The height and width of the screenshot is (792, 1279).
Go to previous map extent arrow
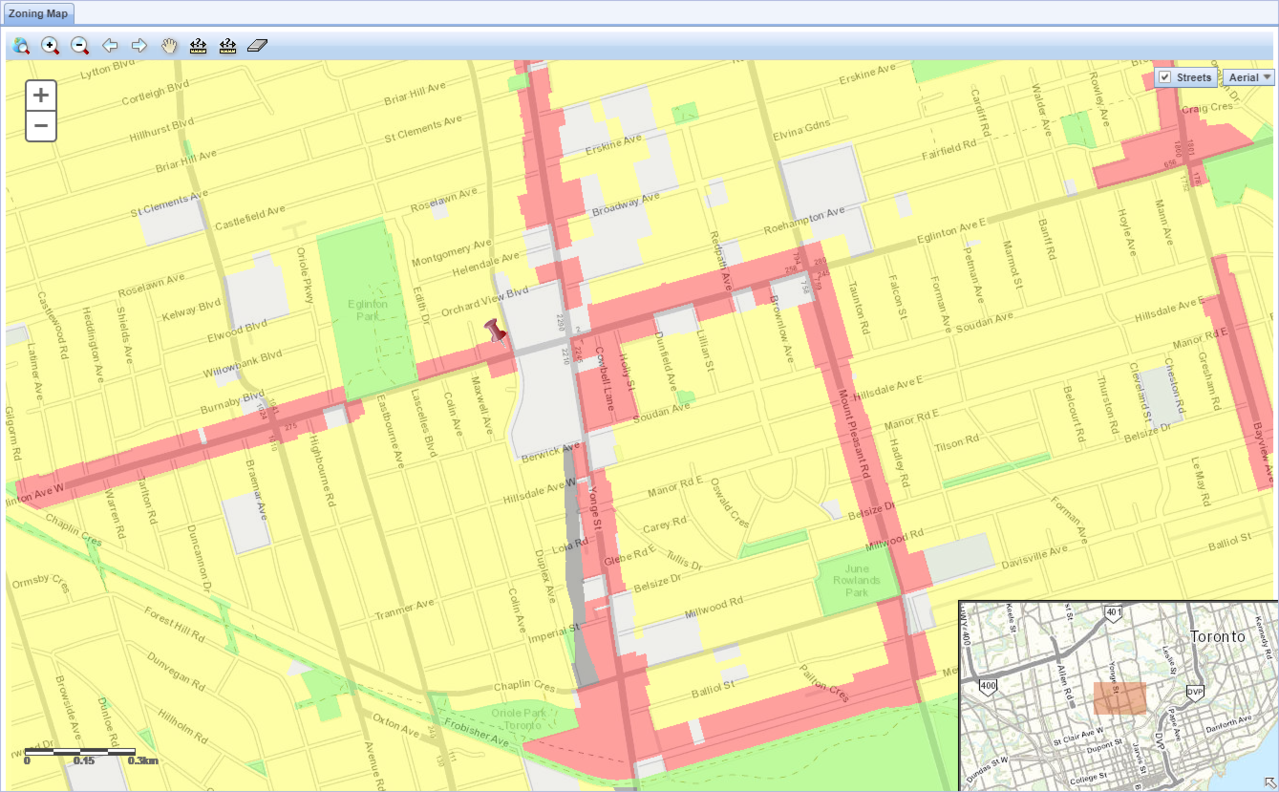[110, 45]
